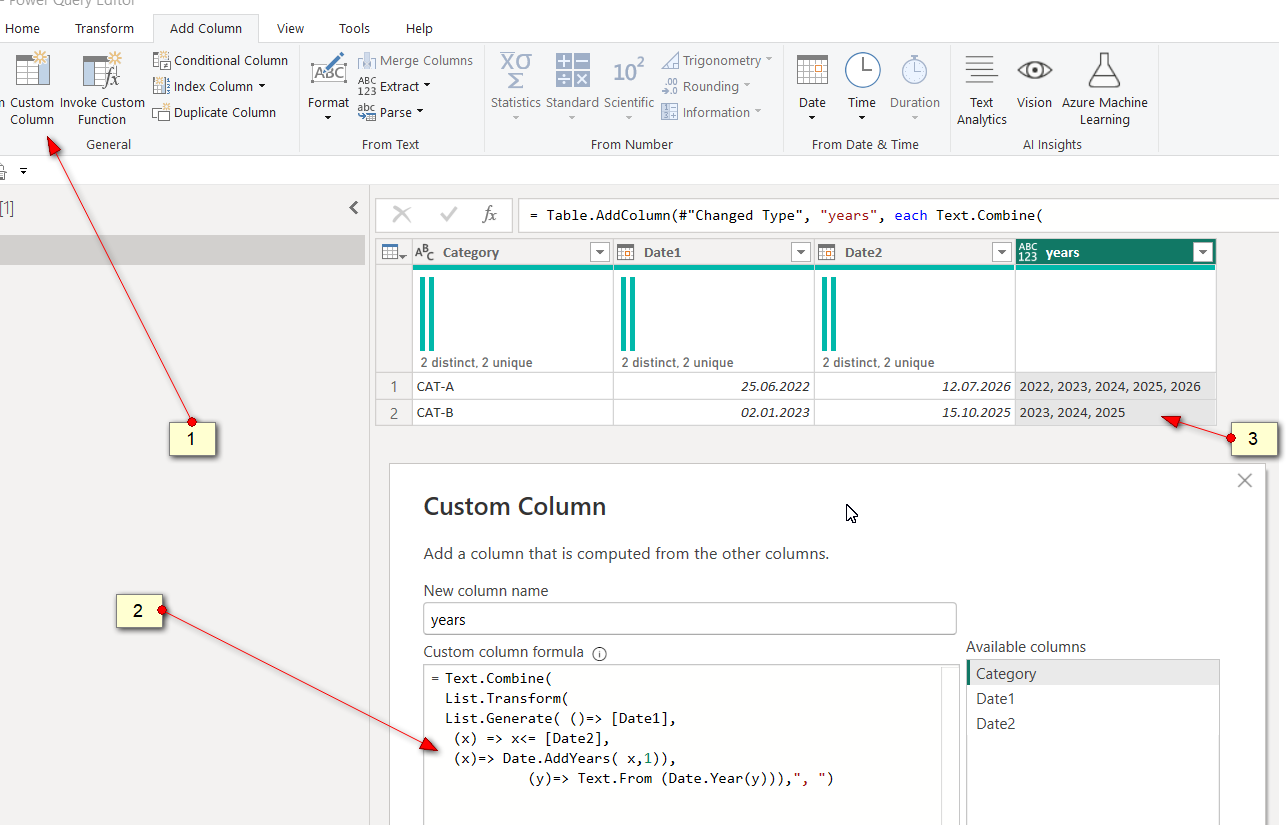
Task: Select the CAT-B cell
Action: click(x=513, y=412)
